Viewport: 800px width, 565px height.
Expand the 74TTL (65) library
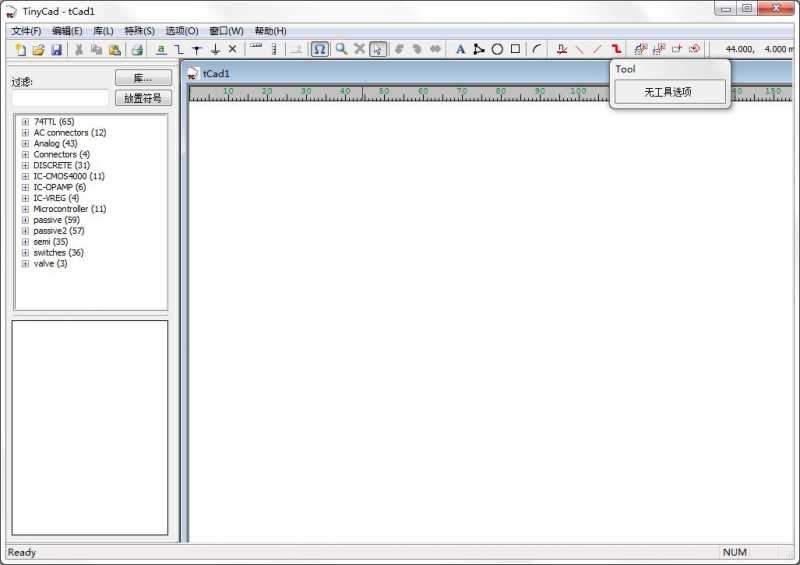[25, 122]
